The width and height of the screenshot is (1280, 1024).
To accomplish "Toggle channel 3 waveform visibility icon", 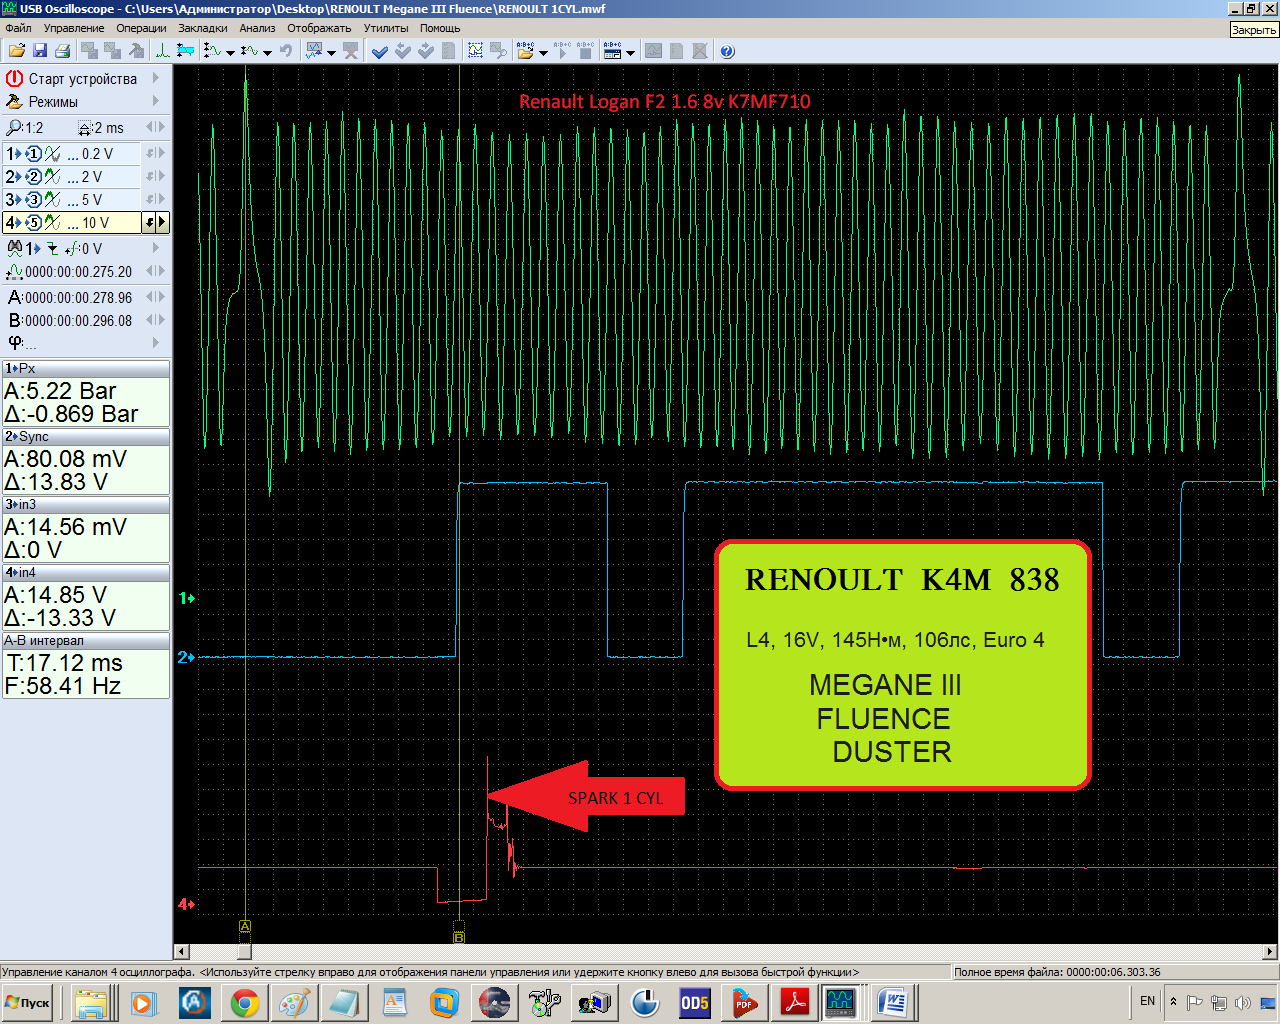I will pos(52,200).
